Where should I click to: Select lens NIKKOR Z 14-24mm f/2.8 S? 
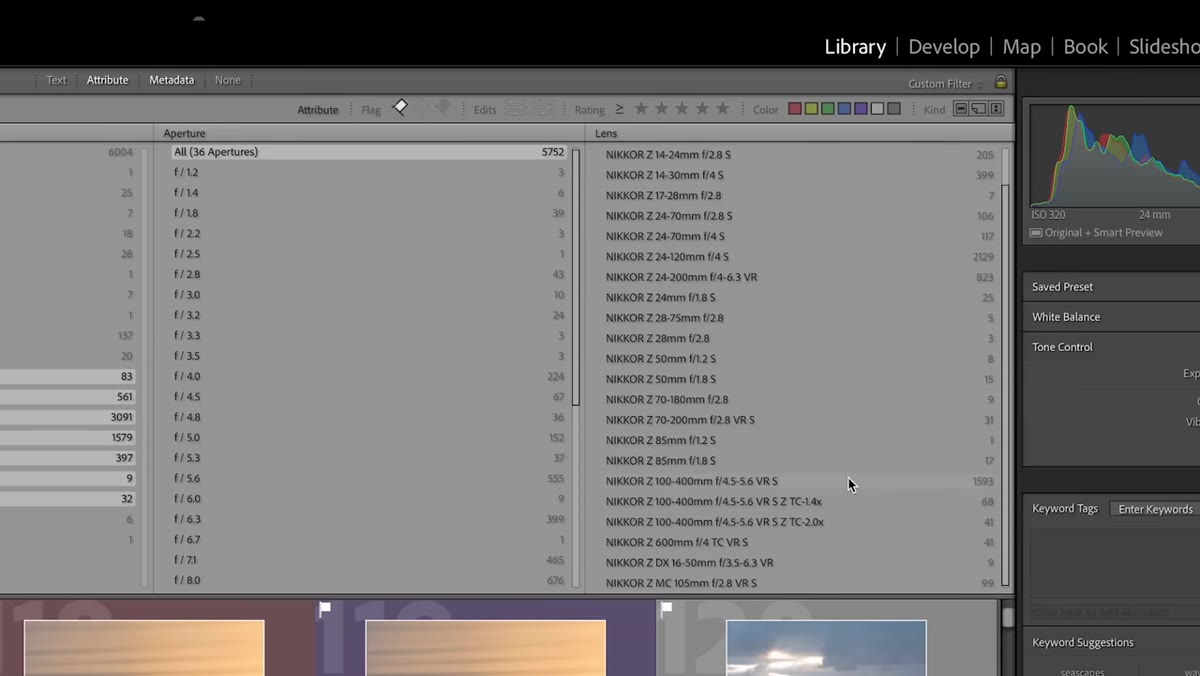point(799,155)
